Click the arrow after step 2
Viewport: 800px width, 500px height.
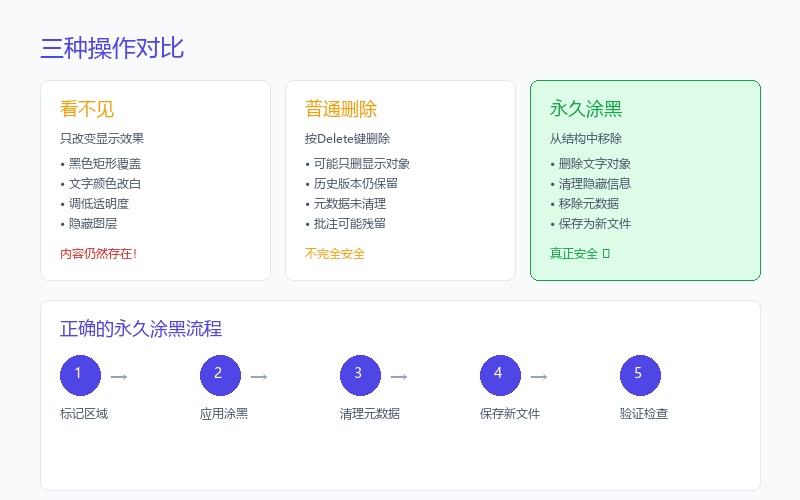(259, 377)
